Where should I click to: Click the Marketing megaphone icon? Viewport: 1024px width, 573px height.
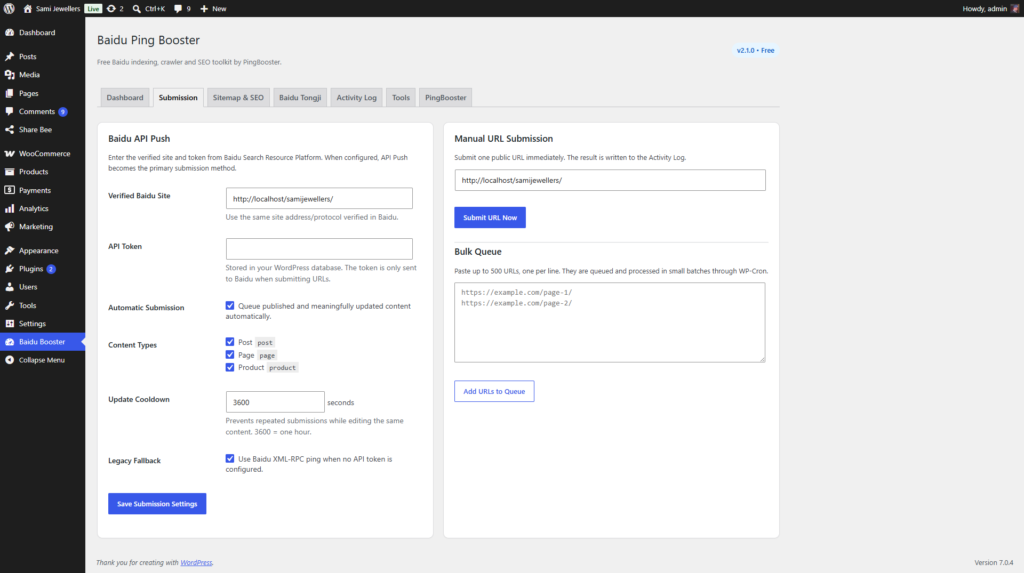(10, 227)
